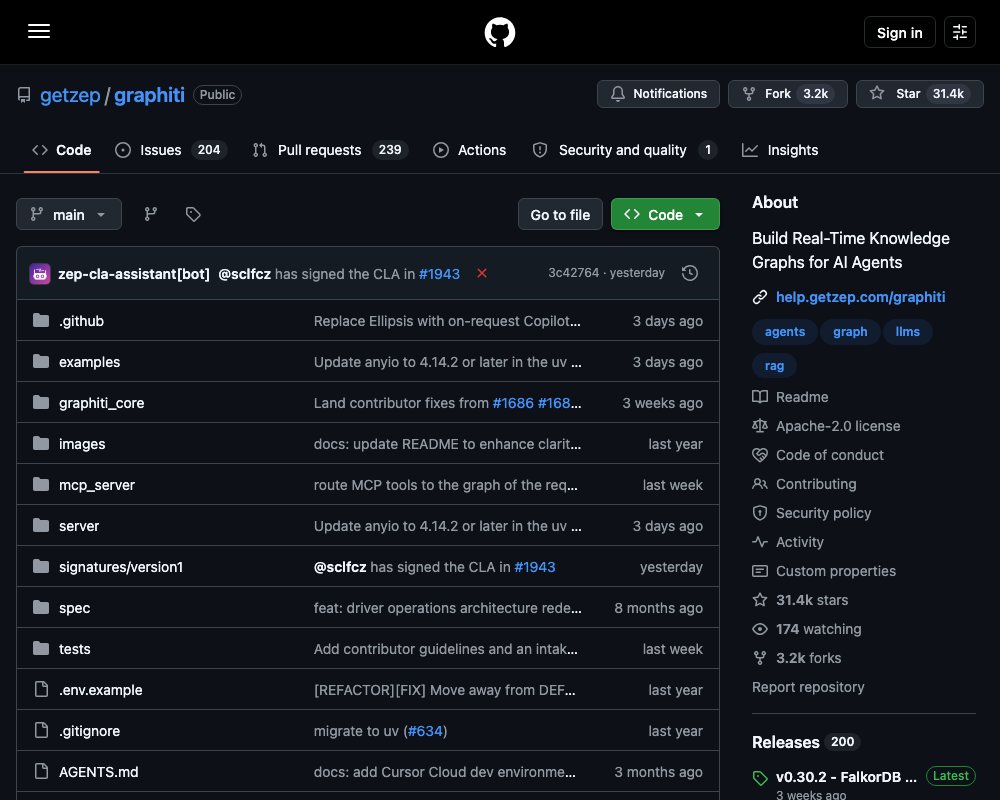Image resolution: width=1000 pixels, height=800 pixels.
Task: Open 'Replace Ellipsis with on-request Copilot' commit
Action: pyautogui.click(x=447, y=321)
